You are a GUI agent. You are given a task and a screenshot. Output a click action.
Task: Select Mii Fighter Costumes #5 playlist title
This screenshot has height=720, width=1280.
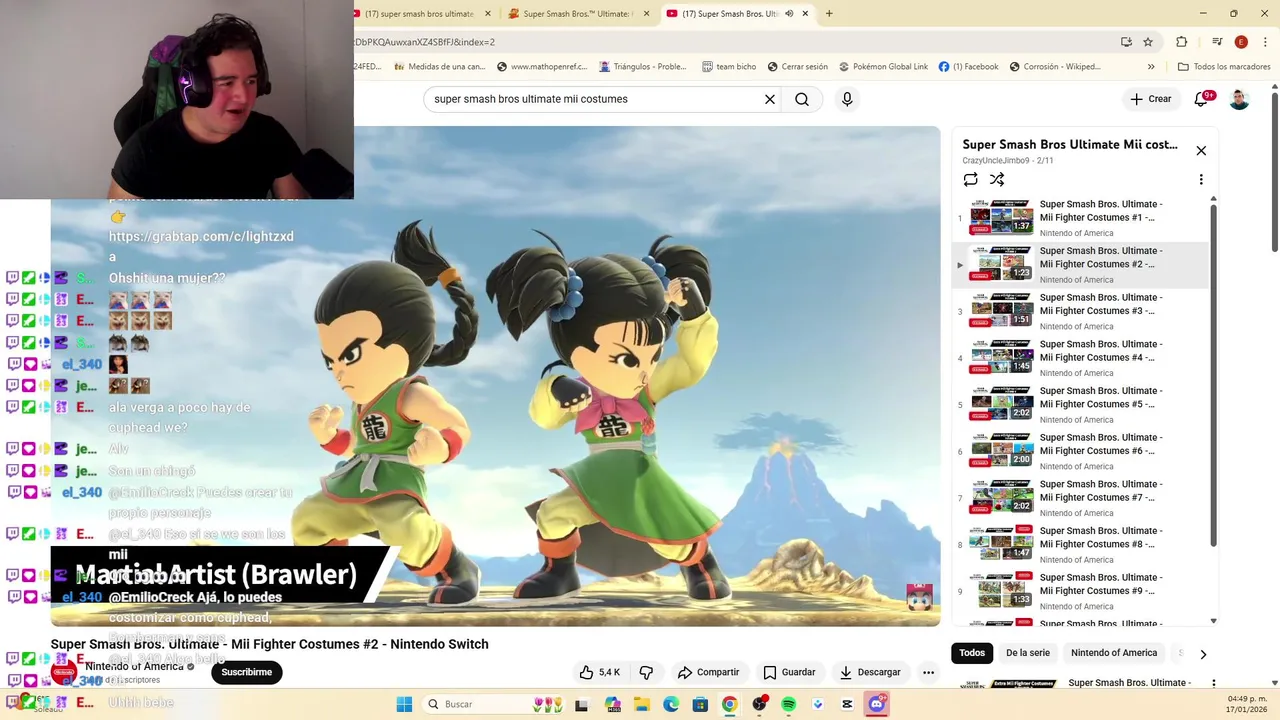pyautogui.click(x=1101, y=398)
